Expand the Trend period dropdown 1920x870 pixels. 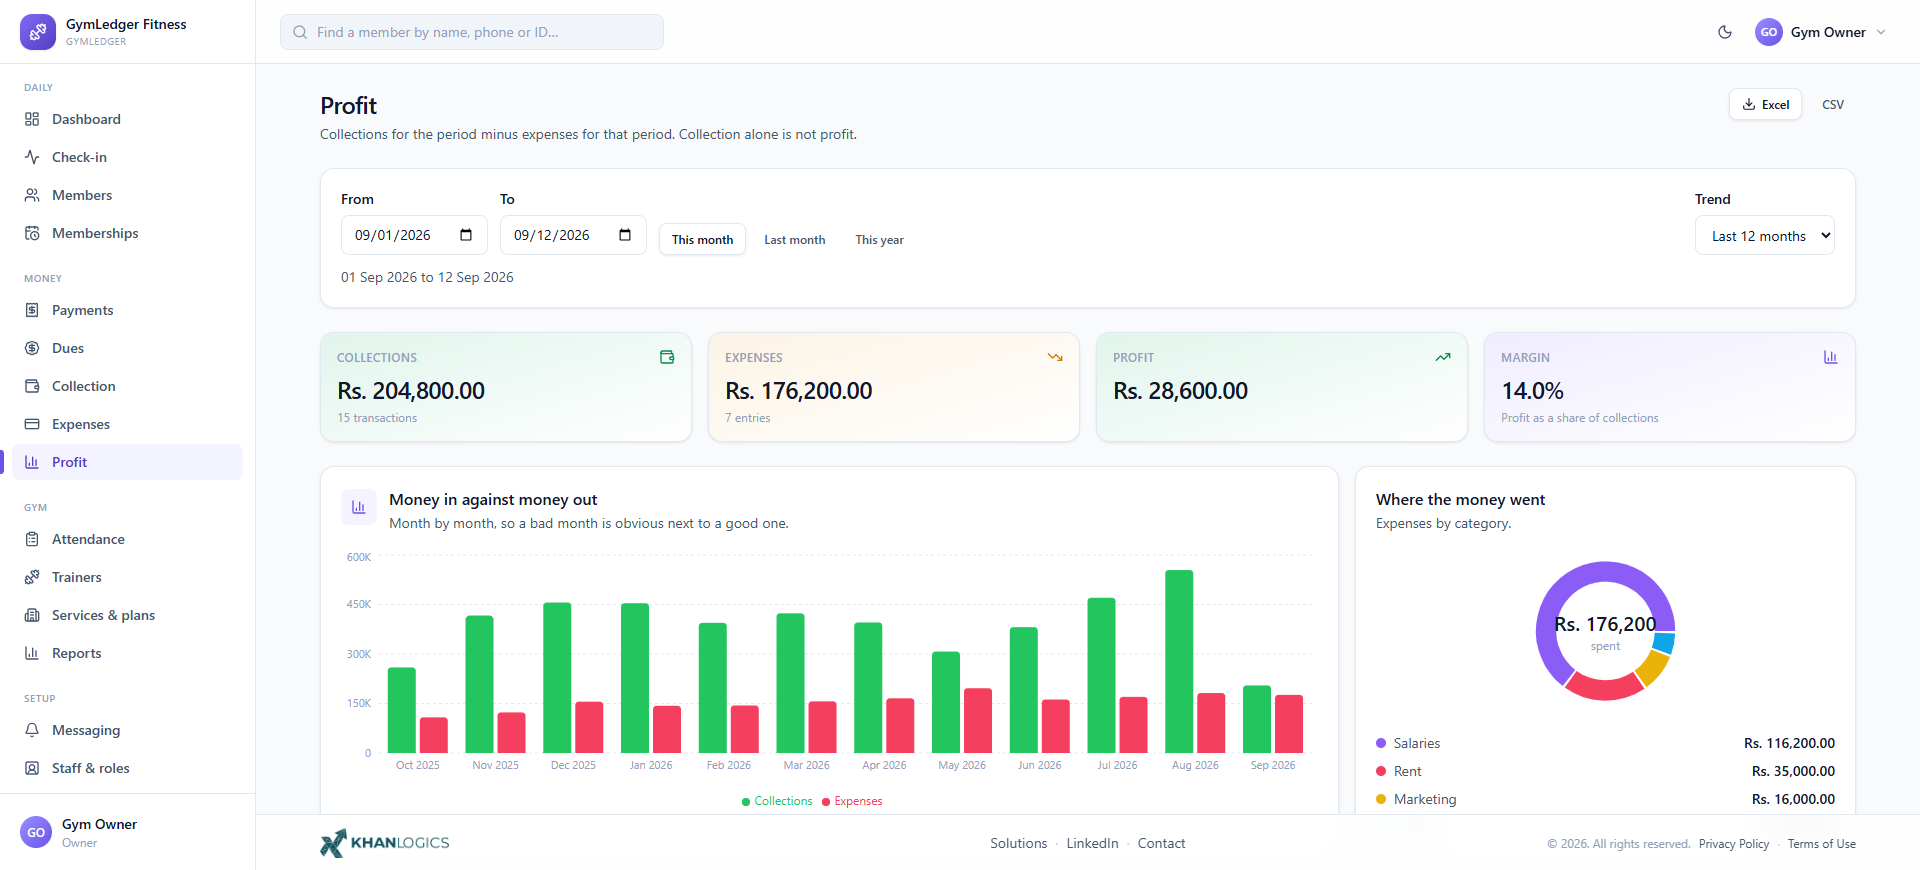tap(1765, 236)
